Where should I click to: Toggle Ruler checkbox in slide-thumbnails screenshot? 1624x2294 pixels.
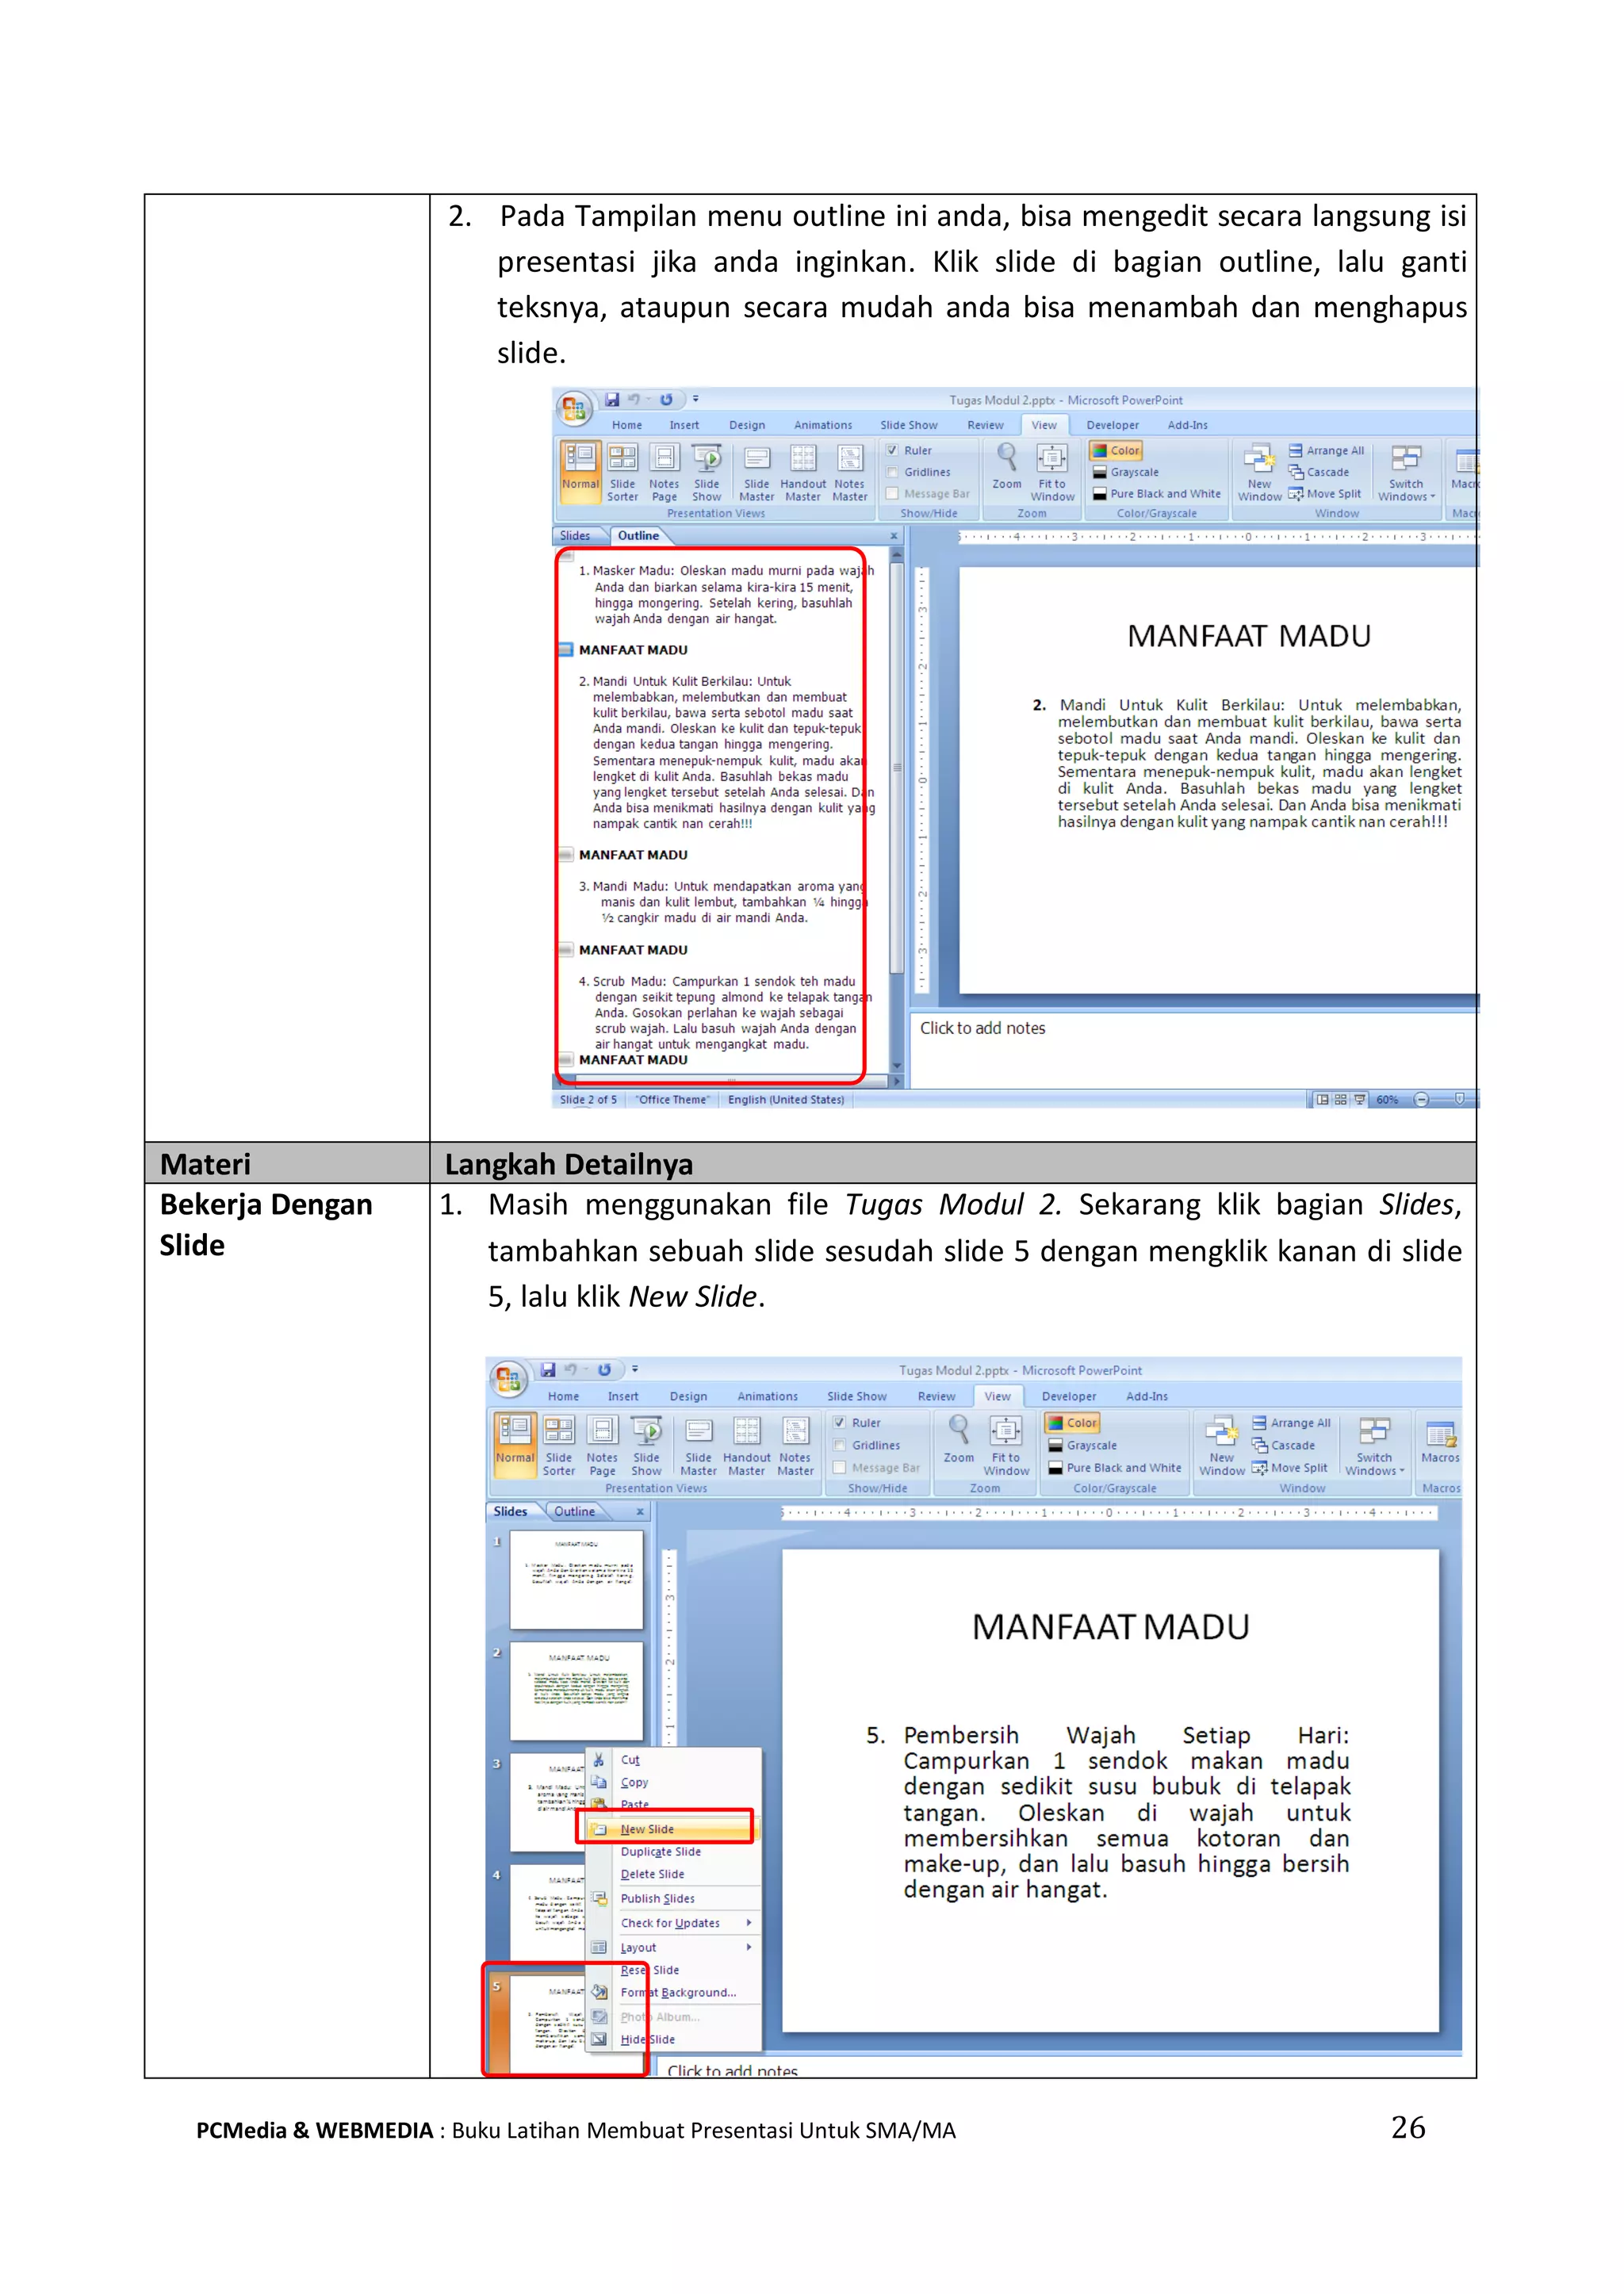pyautogui.click(x=840, y=1423)
